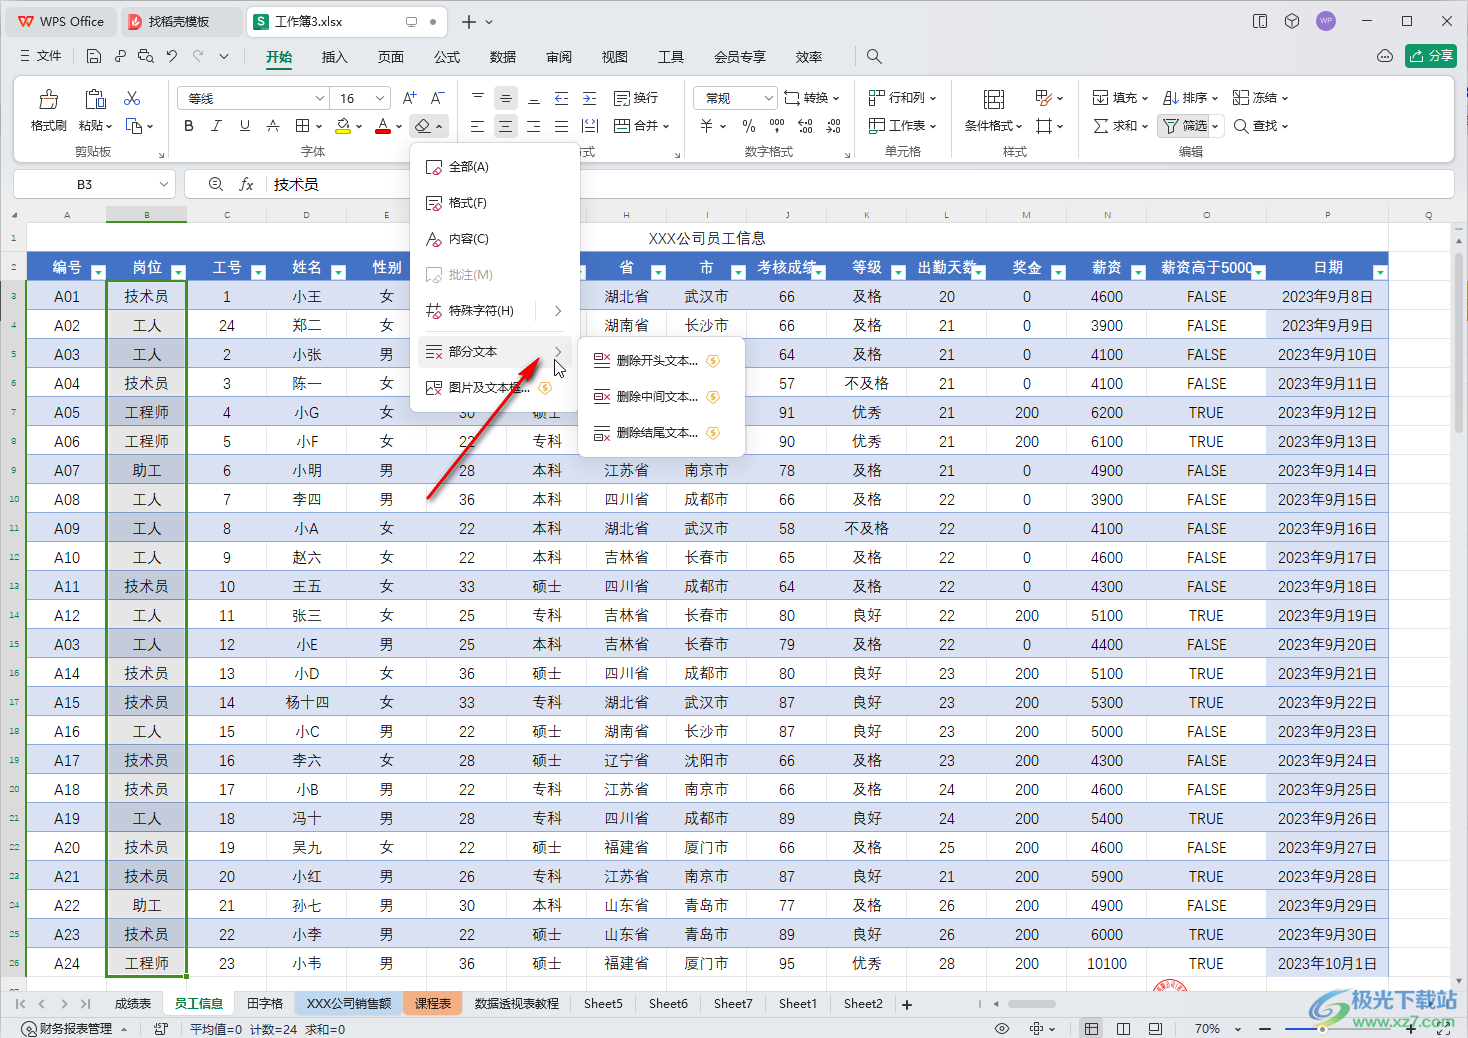Viewport: 1468px width, 1038px height.
Task: Click the increase indent icon
Action: tap(589, 98)
